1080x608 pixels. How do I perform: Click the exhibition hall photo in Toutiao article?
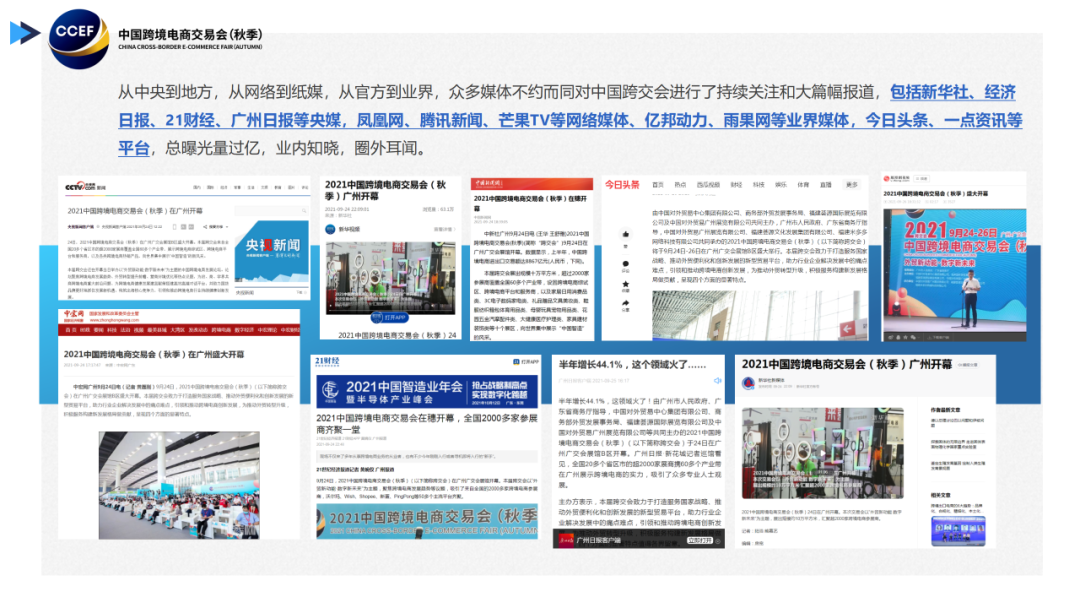tap(760, 315)
